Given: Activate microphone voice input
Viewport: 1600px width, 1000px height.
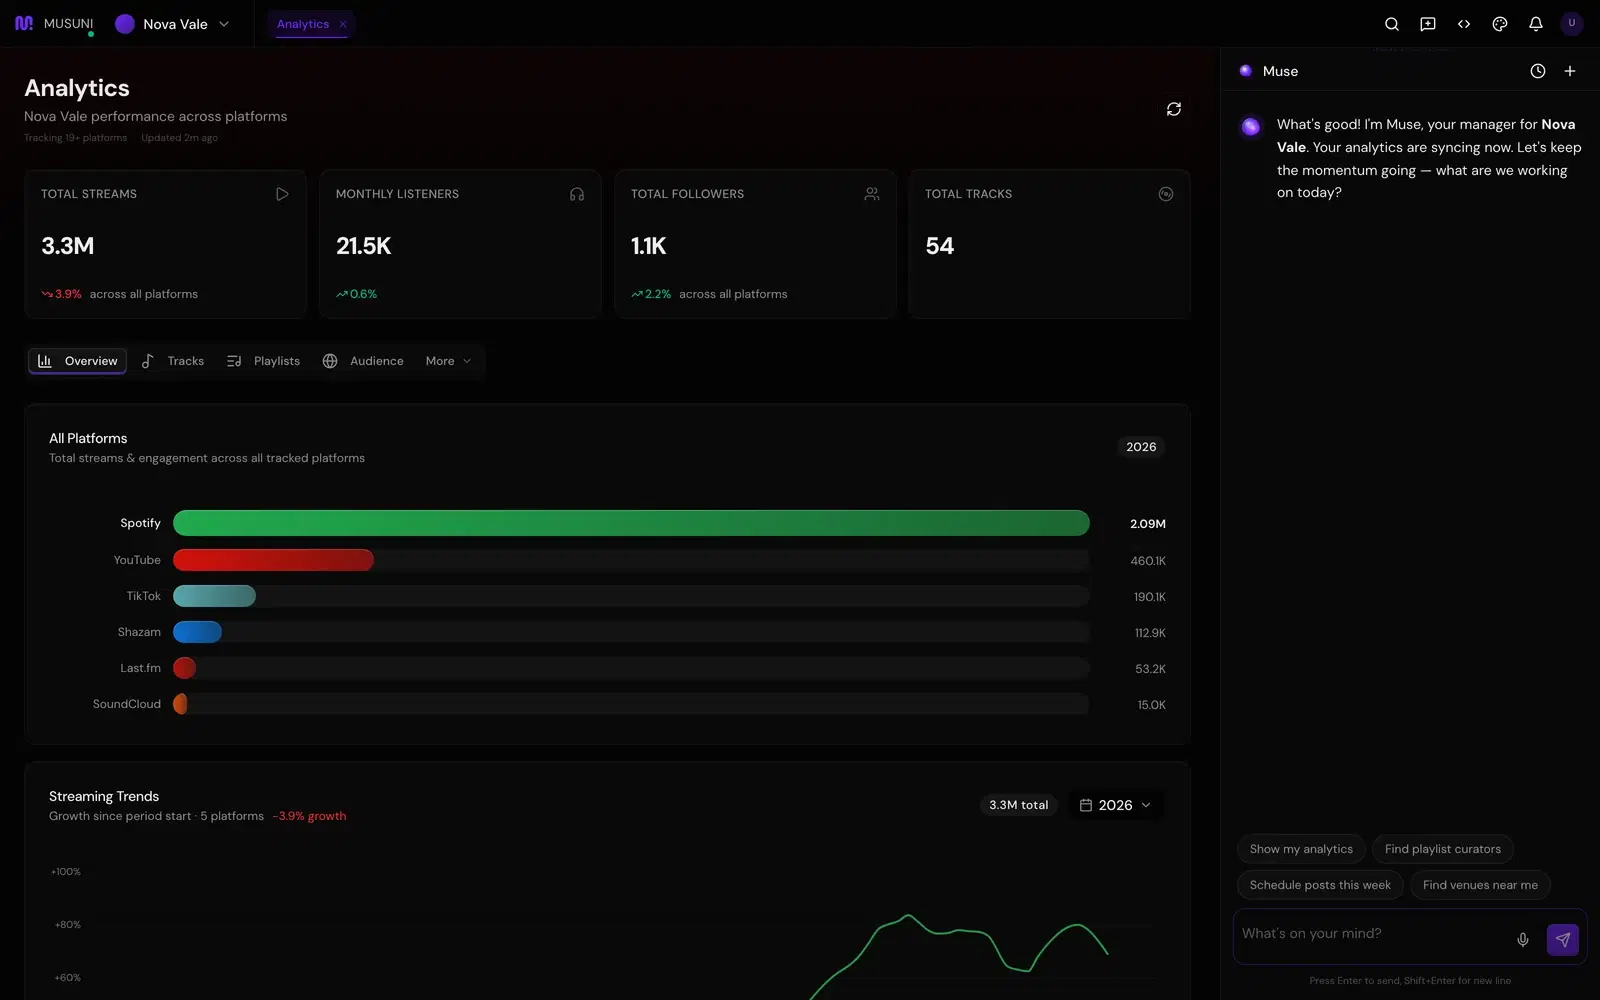Looking at the screenshot, I should tap(1522, 940).
